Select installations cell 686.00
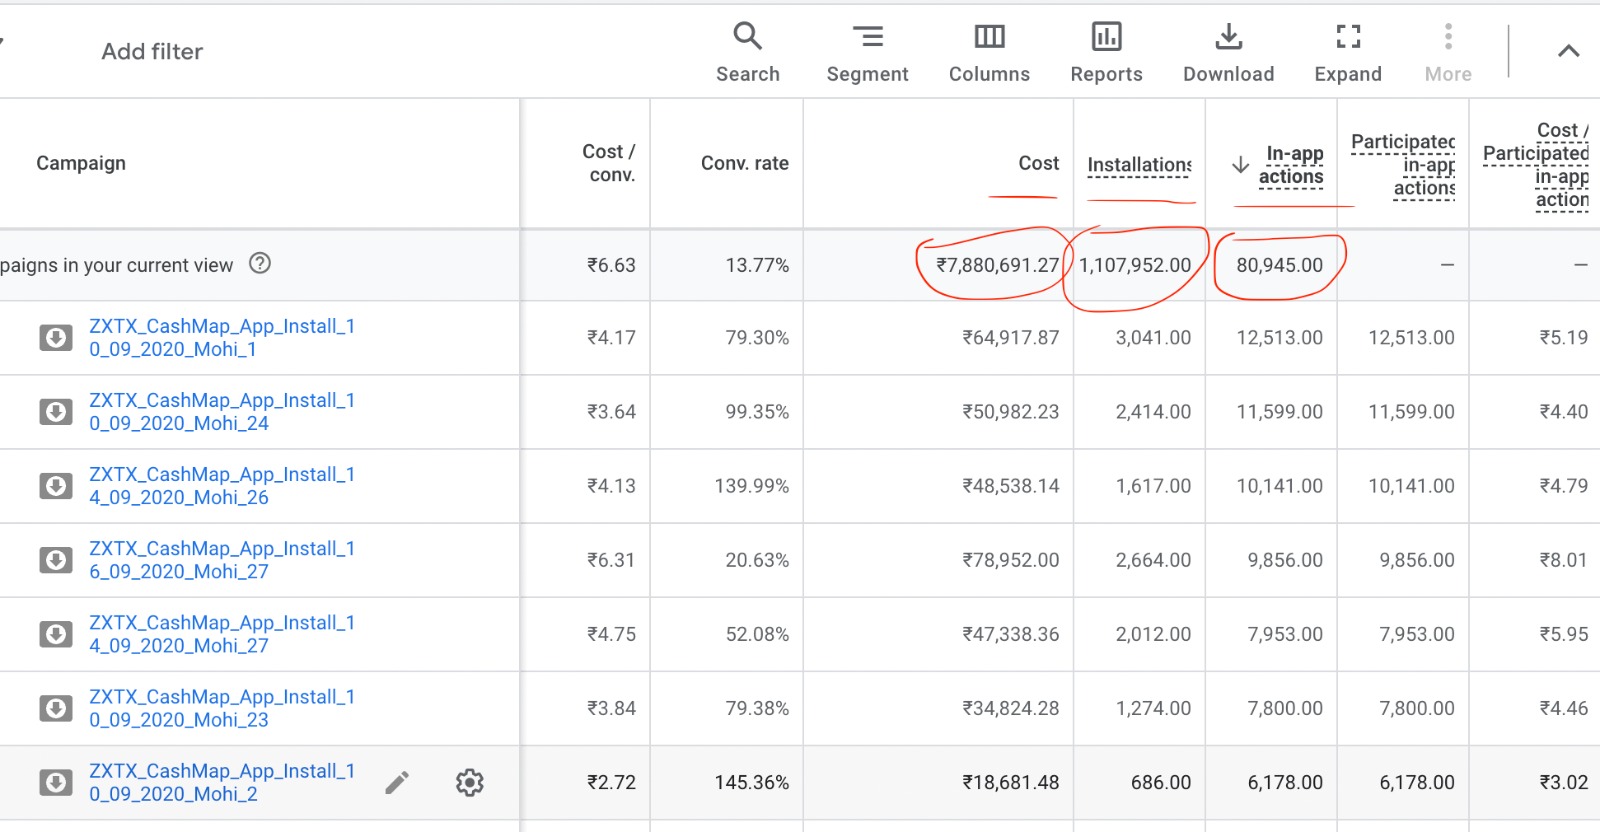This screenshot has height=832, width=1600. [x=1161, y=782]
